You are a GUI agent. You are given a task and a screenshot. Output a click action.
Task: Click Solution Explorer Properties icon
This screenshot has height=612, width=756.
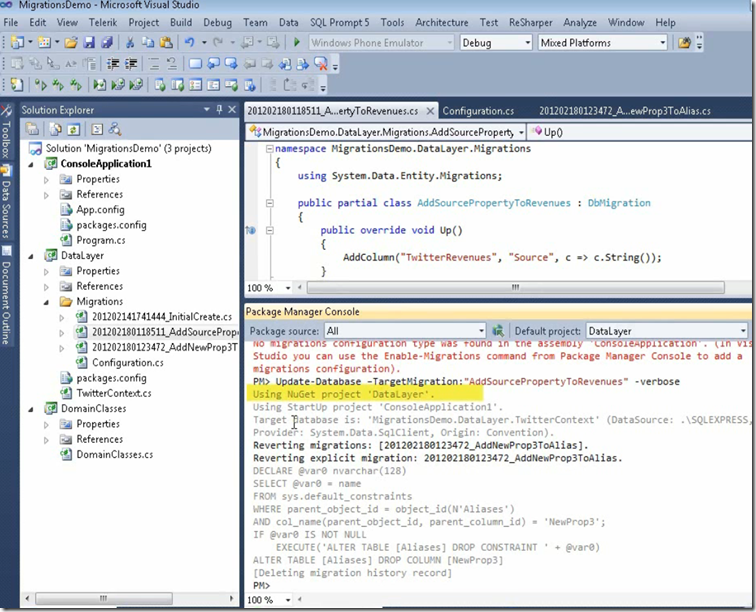point(32,129)
